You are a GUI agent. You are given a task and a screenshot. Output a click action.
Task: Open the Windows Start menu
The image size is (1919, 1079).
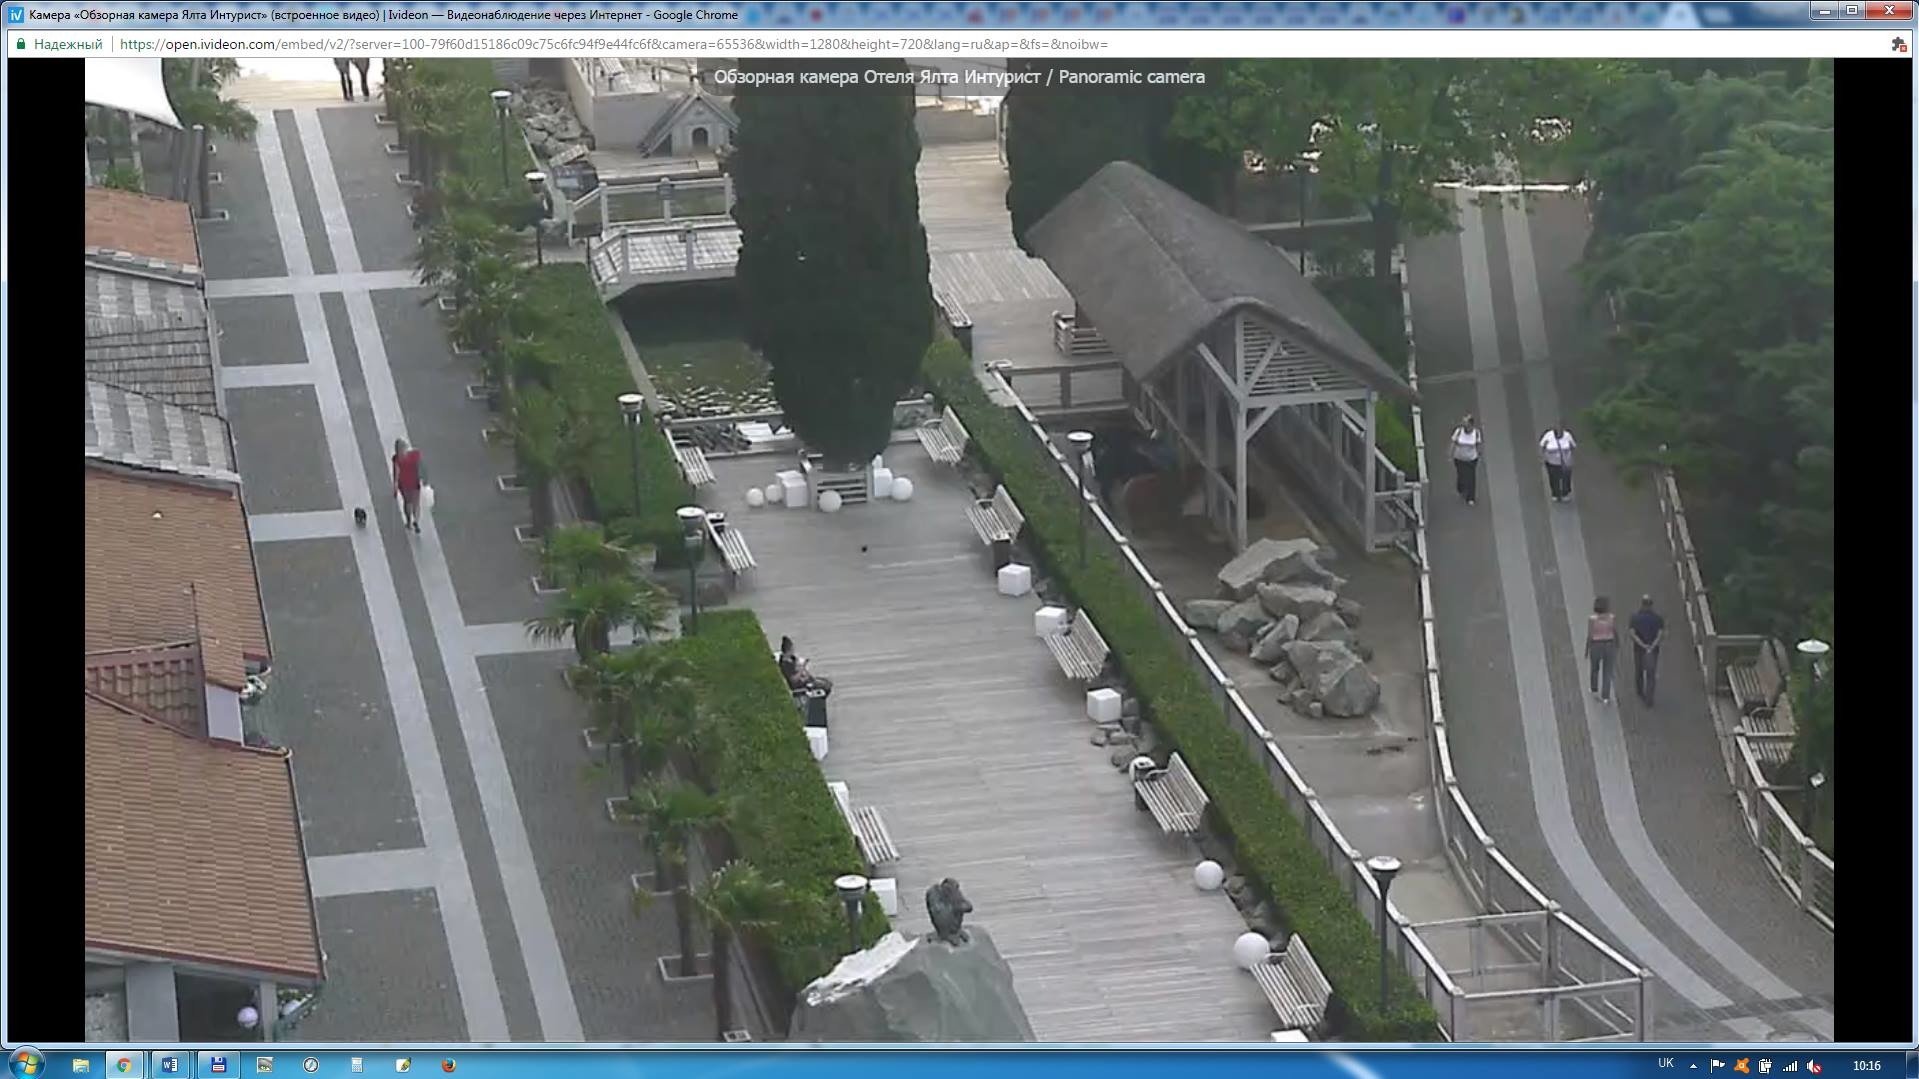[26, 1064]
